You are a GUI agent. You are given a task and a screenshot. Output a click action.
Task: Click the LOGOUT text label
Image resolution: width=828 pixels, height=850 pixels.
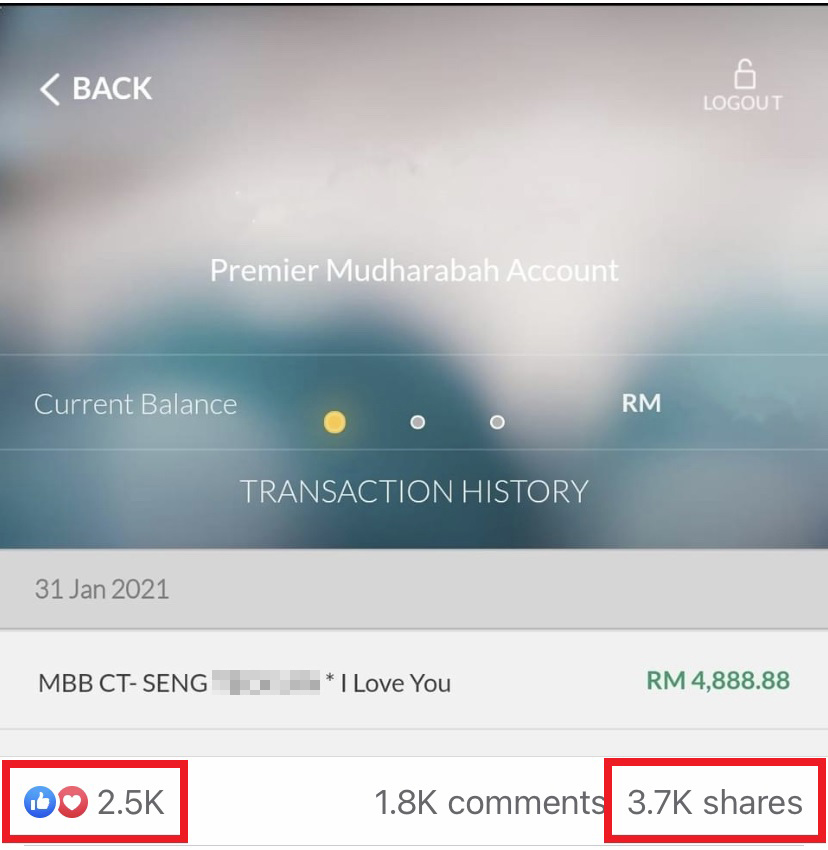[742, 103]
